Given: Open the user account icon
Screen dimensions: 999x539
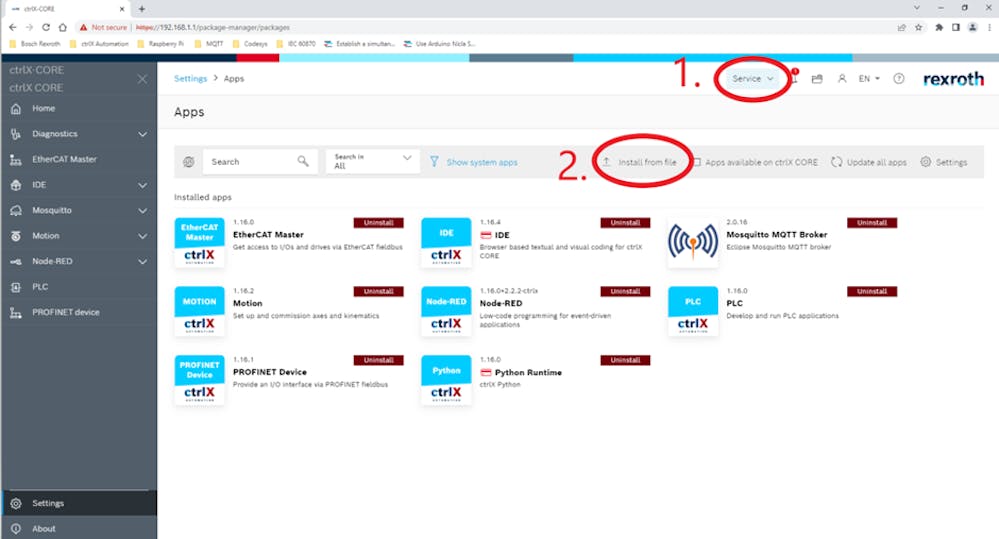Looking at the screenshot, I should click(x=842, y=78).
